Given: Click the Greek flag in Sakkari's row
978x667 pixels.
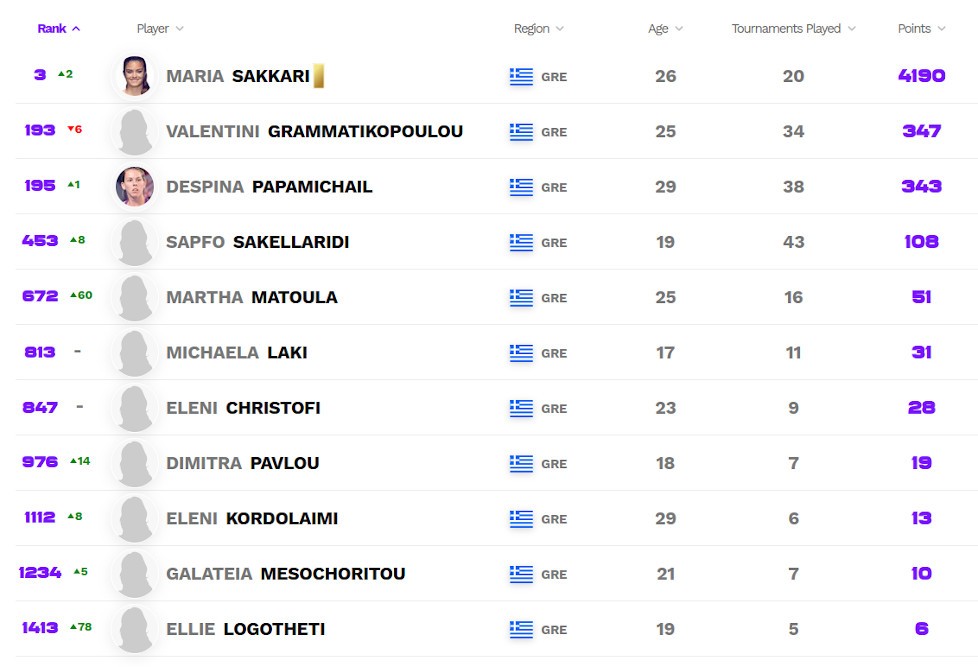Looking at the screenshot, I should (521, 77).
